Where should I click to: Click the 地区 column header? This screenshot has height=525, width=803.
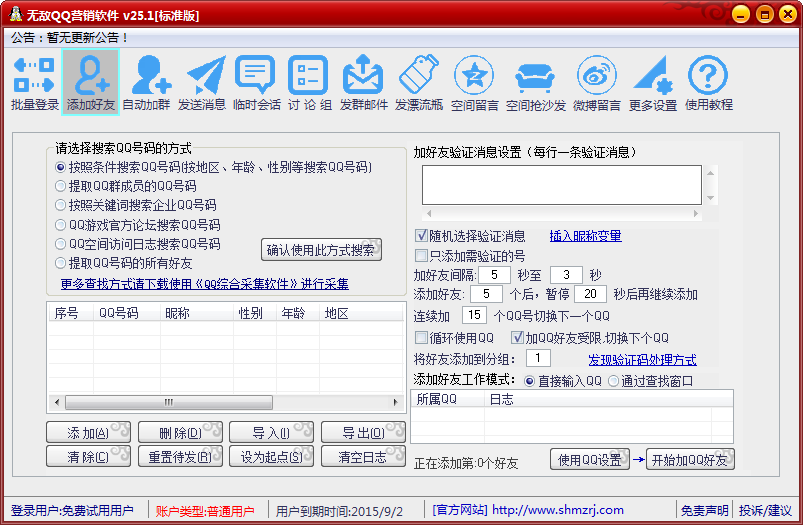click(x=361, y=313)
